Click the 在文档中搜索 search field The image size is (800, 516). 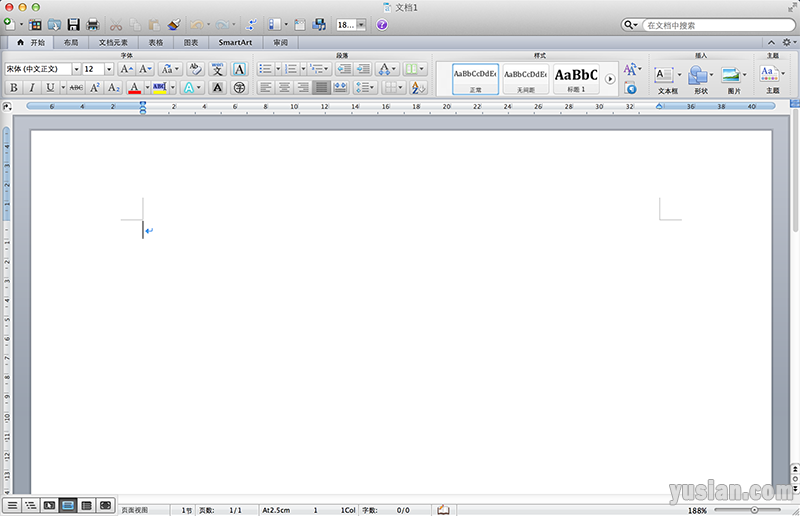pyautogui.click(x=712, y=25)
